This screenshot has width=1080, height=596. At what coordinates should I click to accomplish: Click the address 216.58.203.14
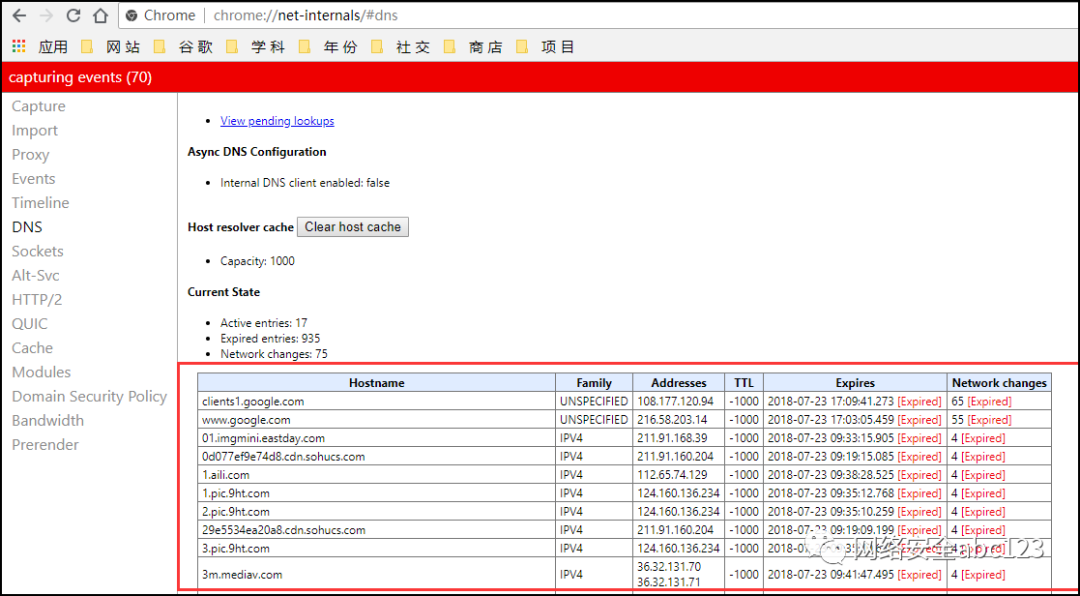pos(671,420)
